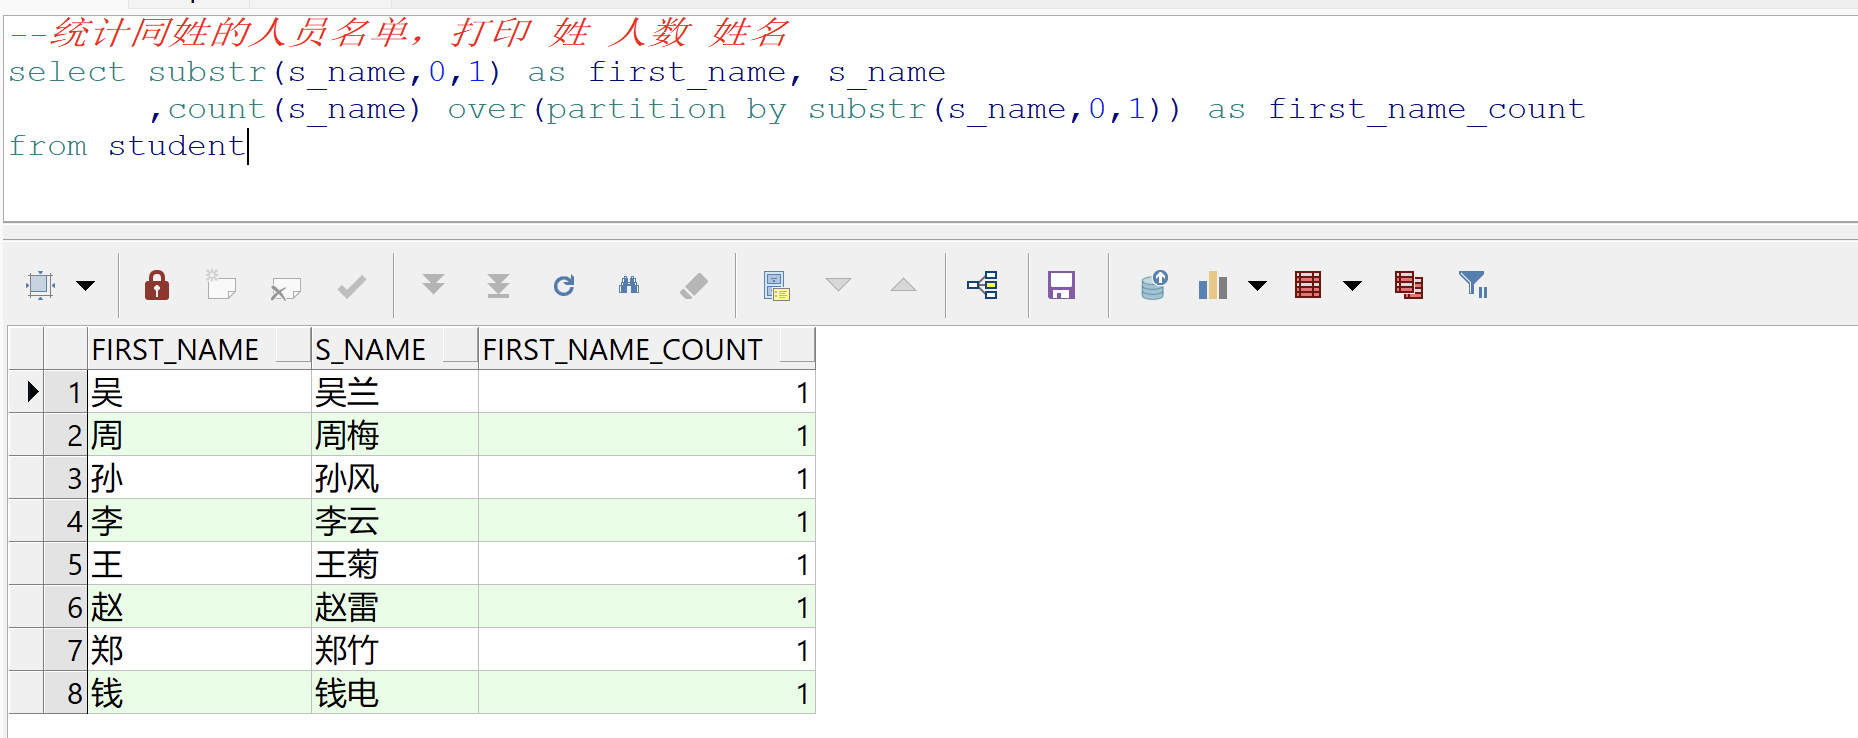The image size is (1858, 738).
Task: Save the result set with floppy icon
Action: pos(1061,286)
